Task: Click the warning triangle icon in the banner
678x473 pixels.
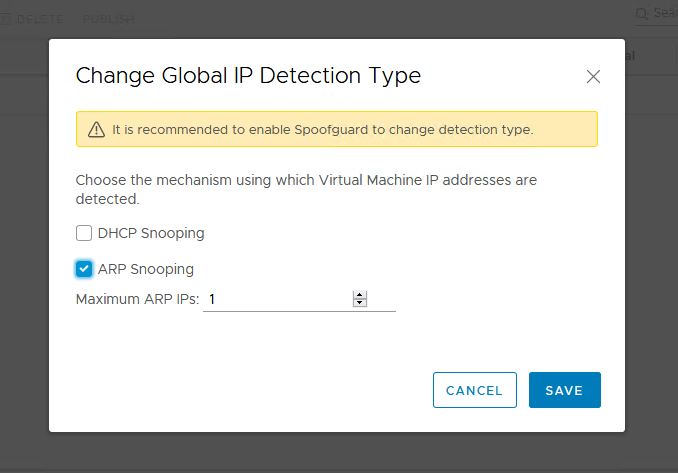Action: pyautogui.click(x=96, y=130)
